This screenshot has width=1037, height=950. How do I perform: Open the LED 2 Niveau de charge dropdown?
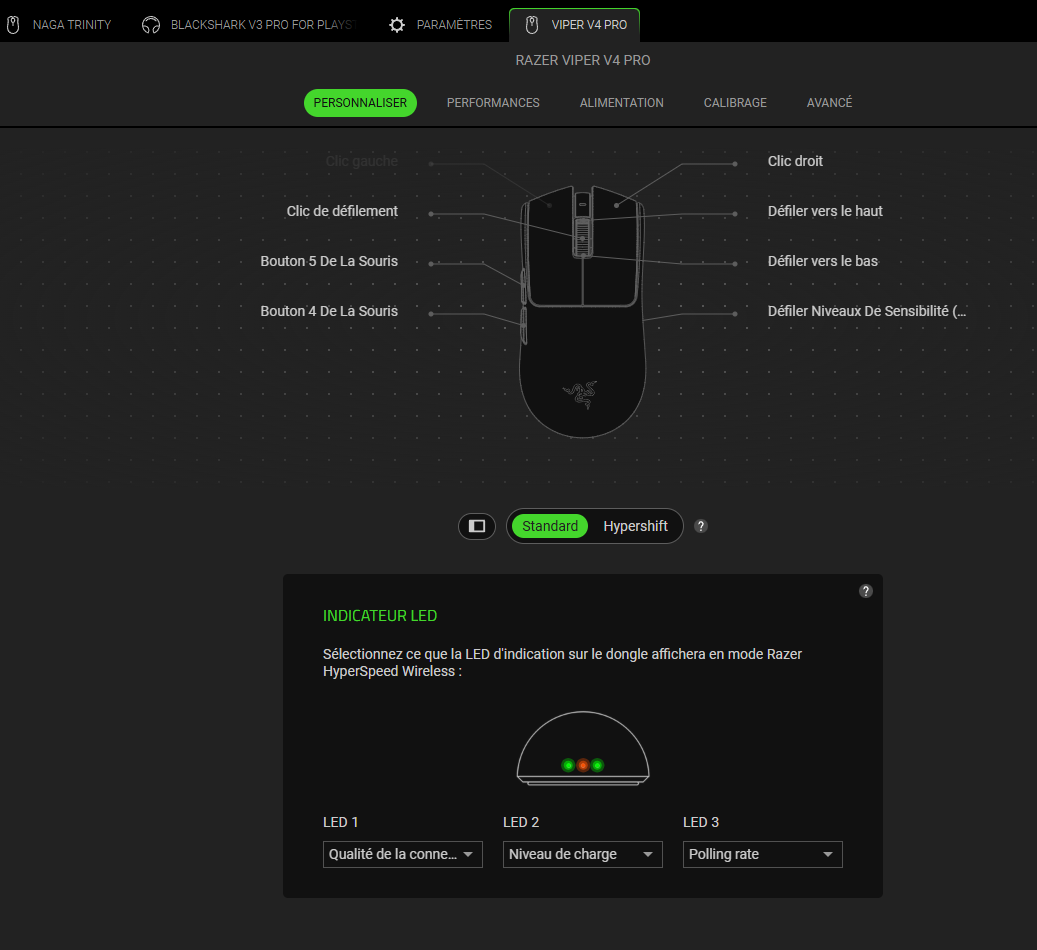583,854
